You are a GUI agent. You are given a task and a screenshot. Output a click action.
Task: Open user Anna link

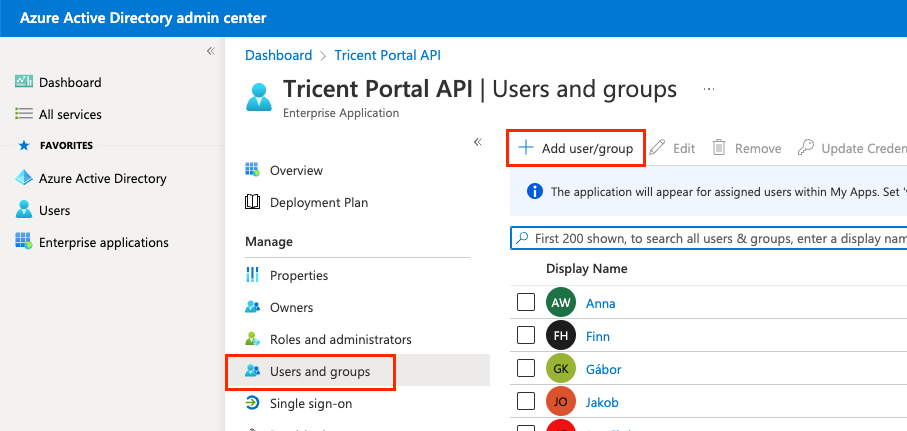click(x=600, y=303)
